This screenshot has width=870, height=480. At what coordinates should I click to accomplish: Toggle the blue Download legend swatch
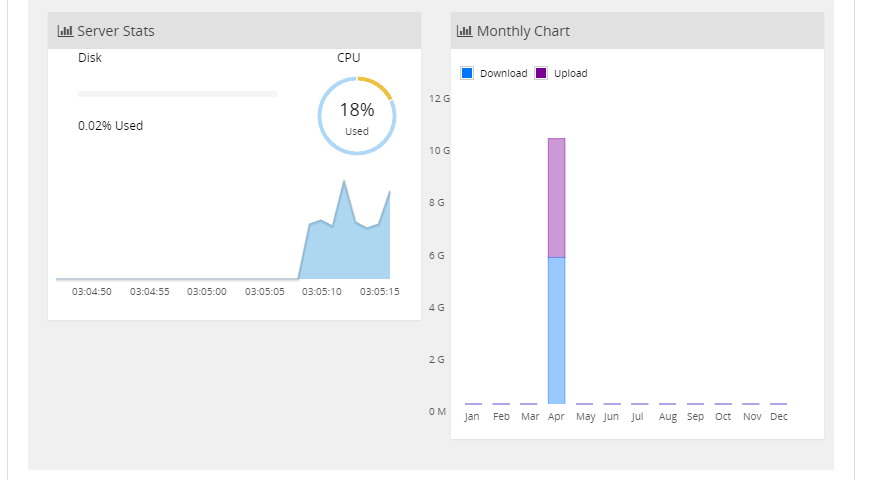467,73
